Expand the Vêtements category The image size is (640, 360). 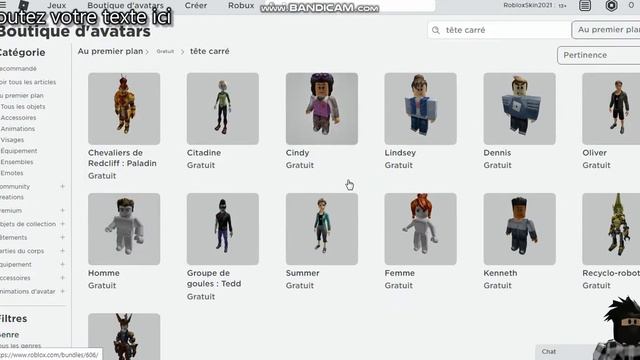[x=62, y=238]
